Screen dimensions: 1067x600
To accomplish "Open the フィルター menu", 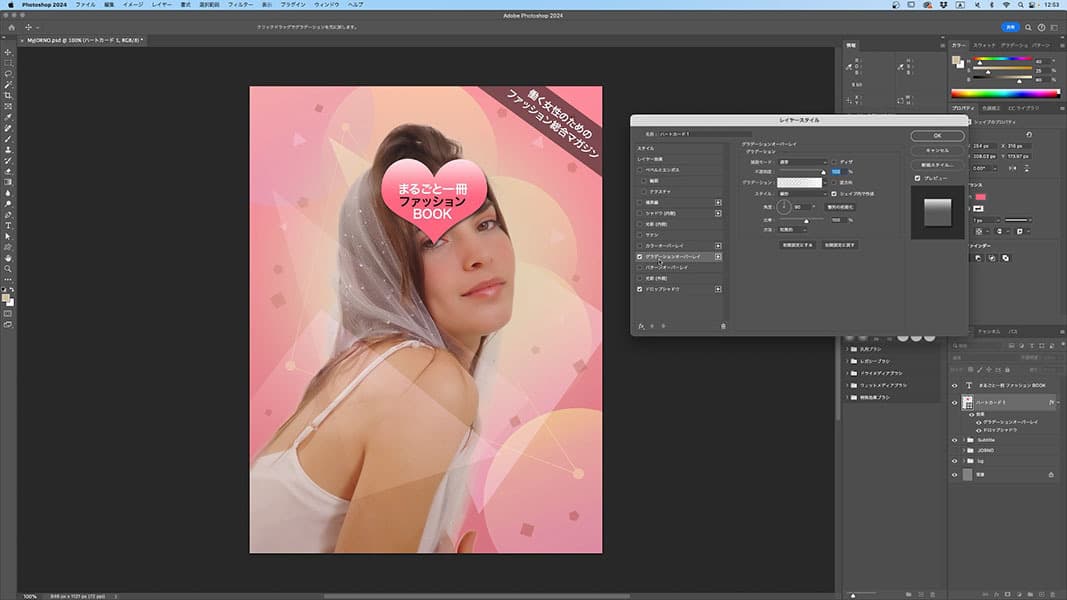I will coord(240,5).
